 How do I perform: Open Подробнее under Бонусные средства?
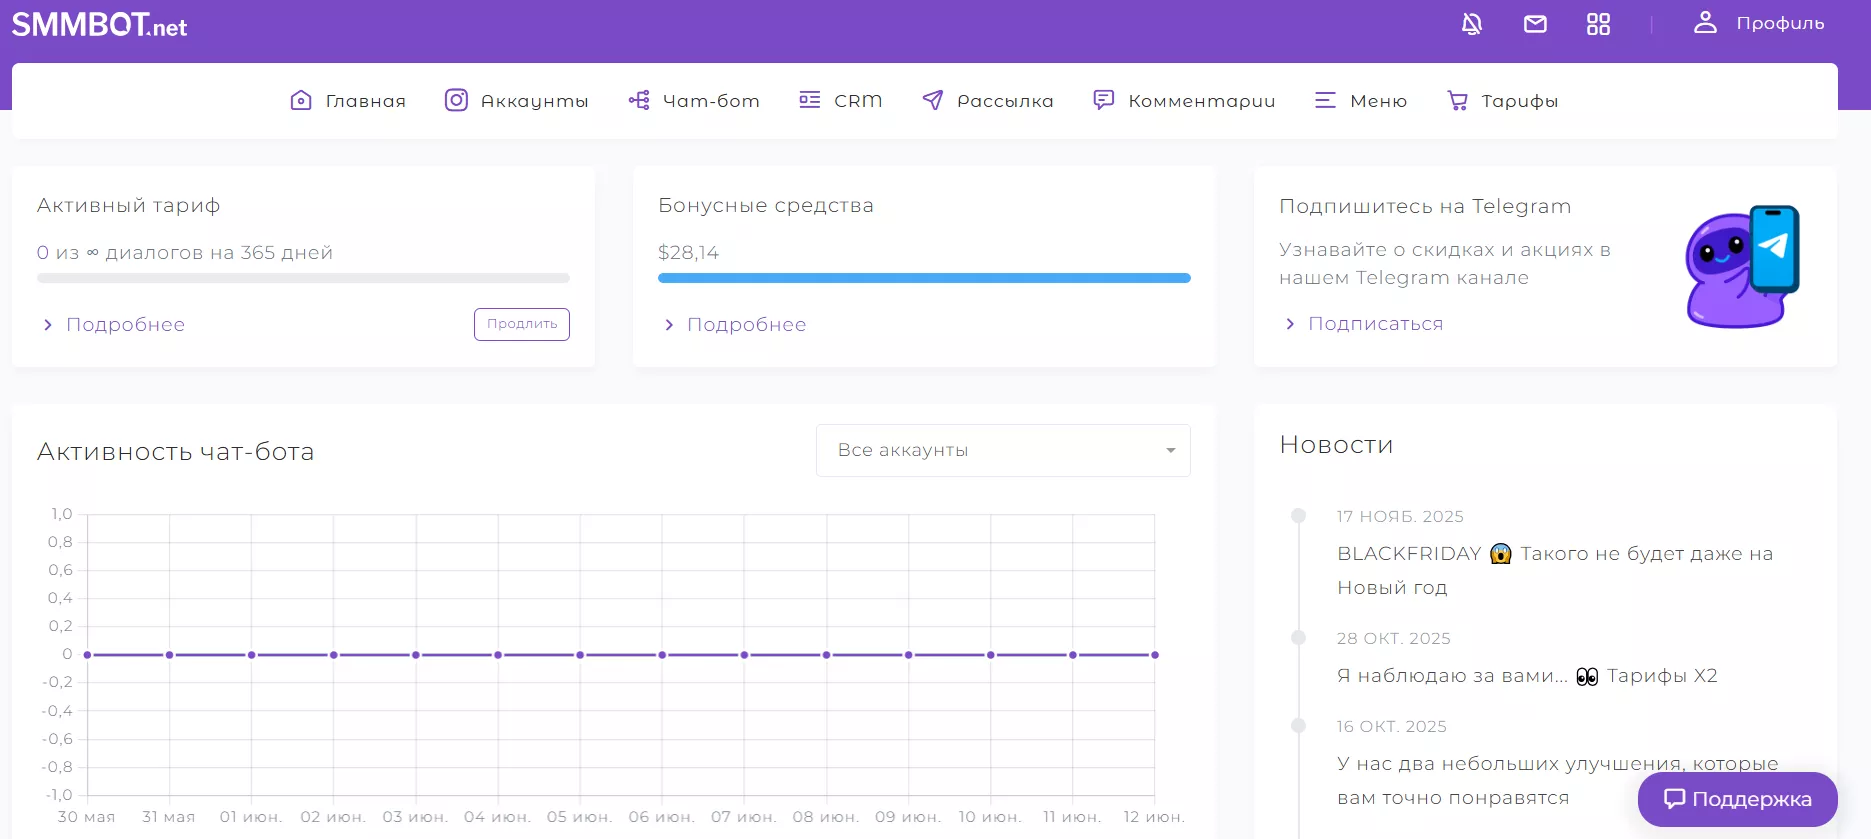coord(746,324)
